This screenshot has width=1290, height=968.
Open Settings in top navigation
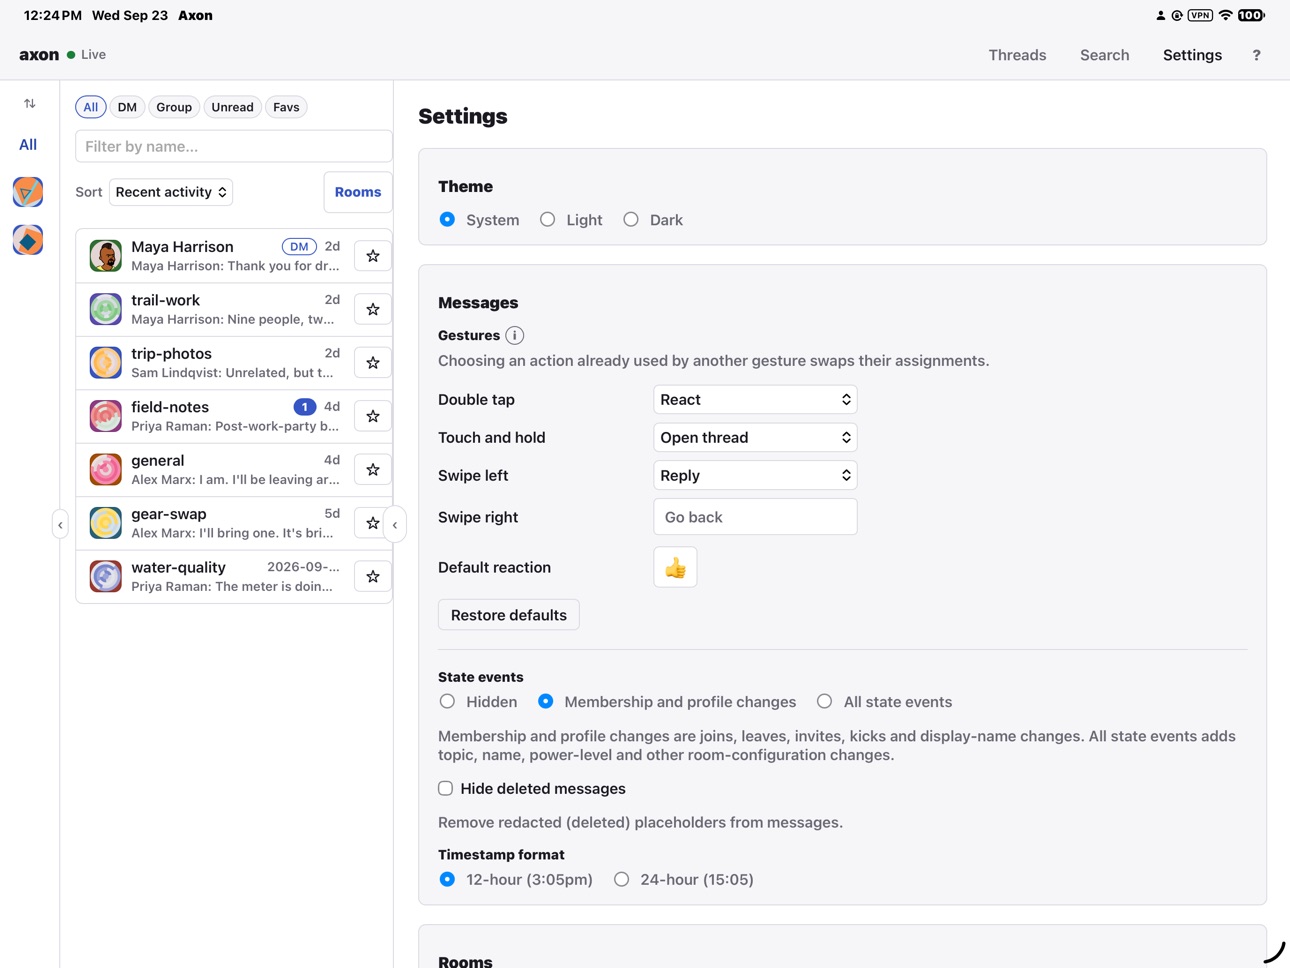1192,55
